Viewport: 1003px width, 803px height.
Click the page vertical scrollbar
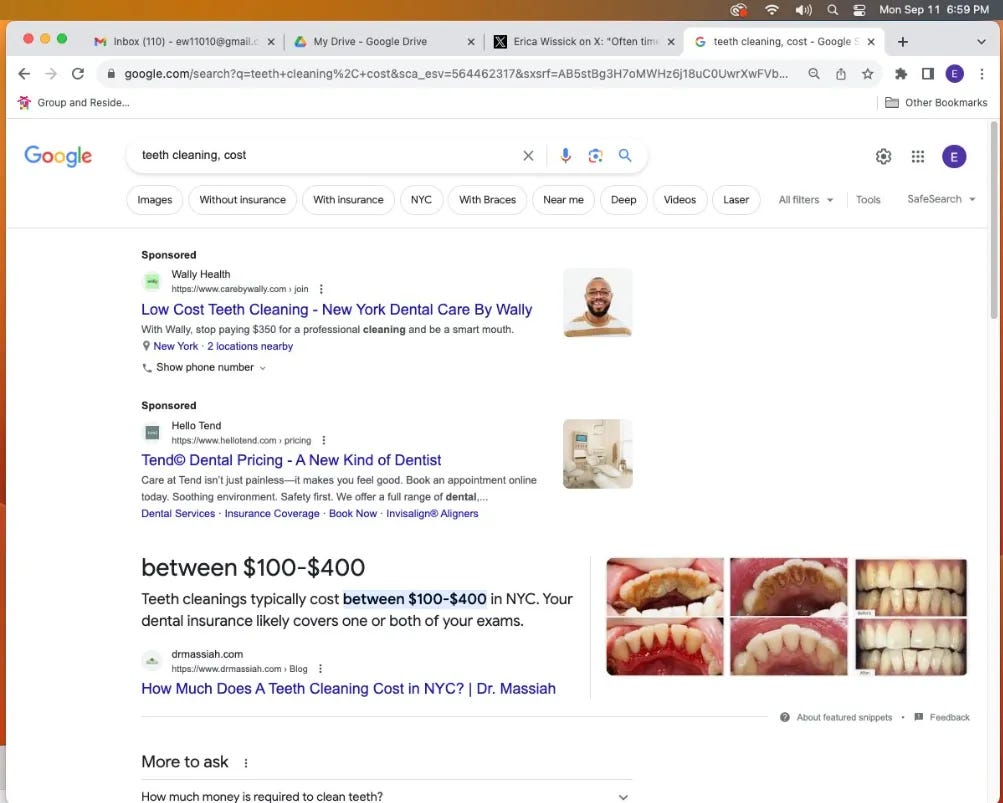993,219
